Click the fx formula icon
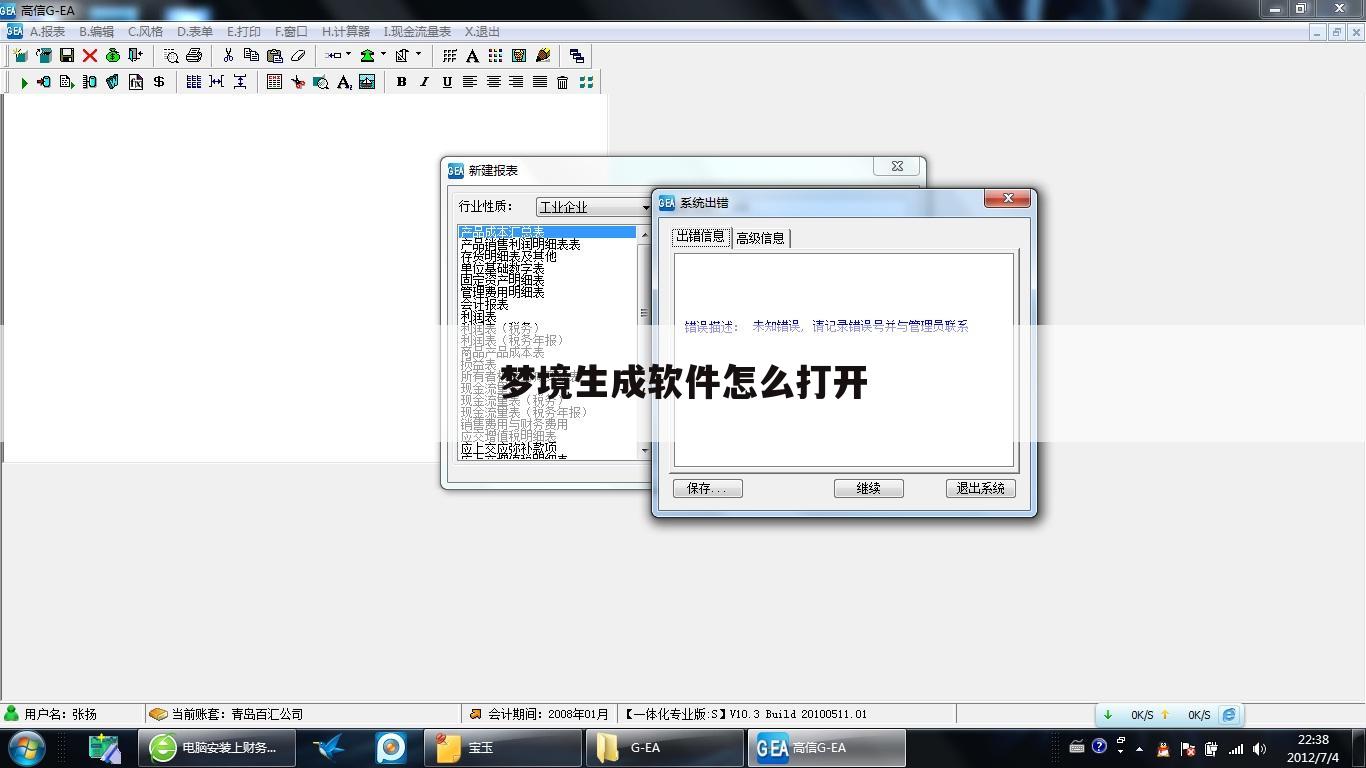The height and width of the screenshot is (768, 1366). 136,82
